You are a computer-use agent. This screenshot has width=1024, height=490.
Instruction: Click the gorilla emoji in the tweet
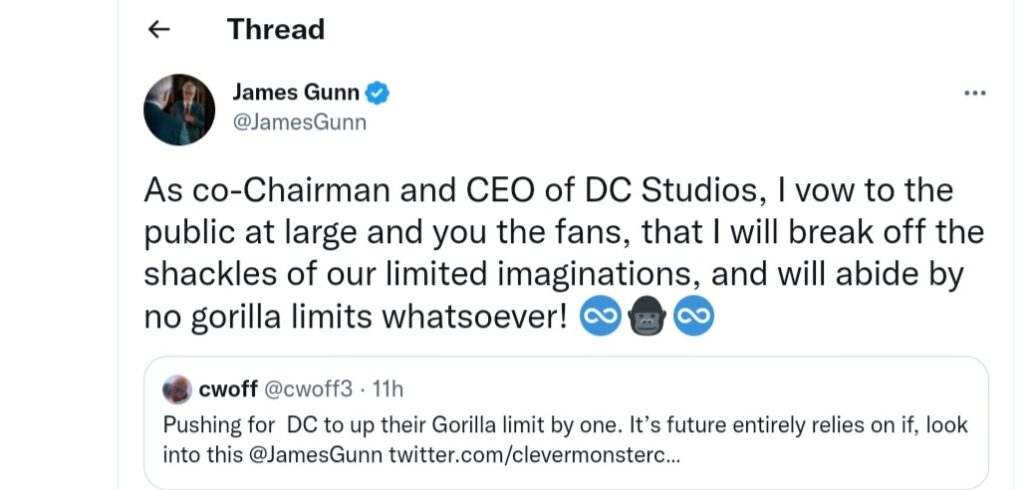pos(648,318)
